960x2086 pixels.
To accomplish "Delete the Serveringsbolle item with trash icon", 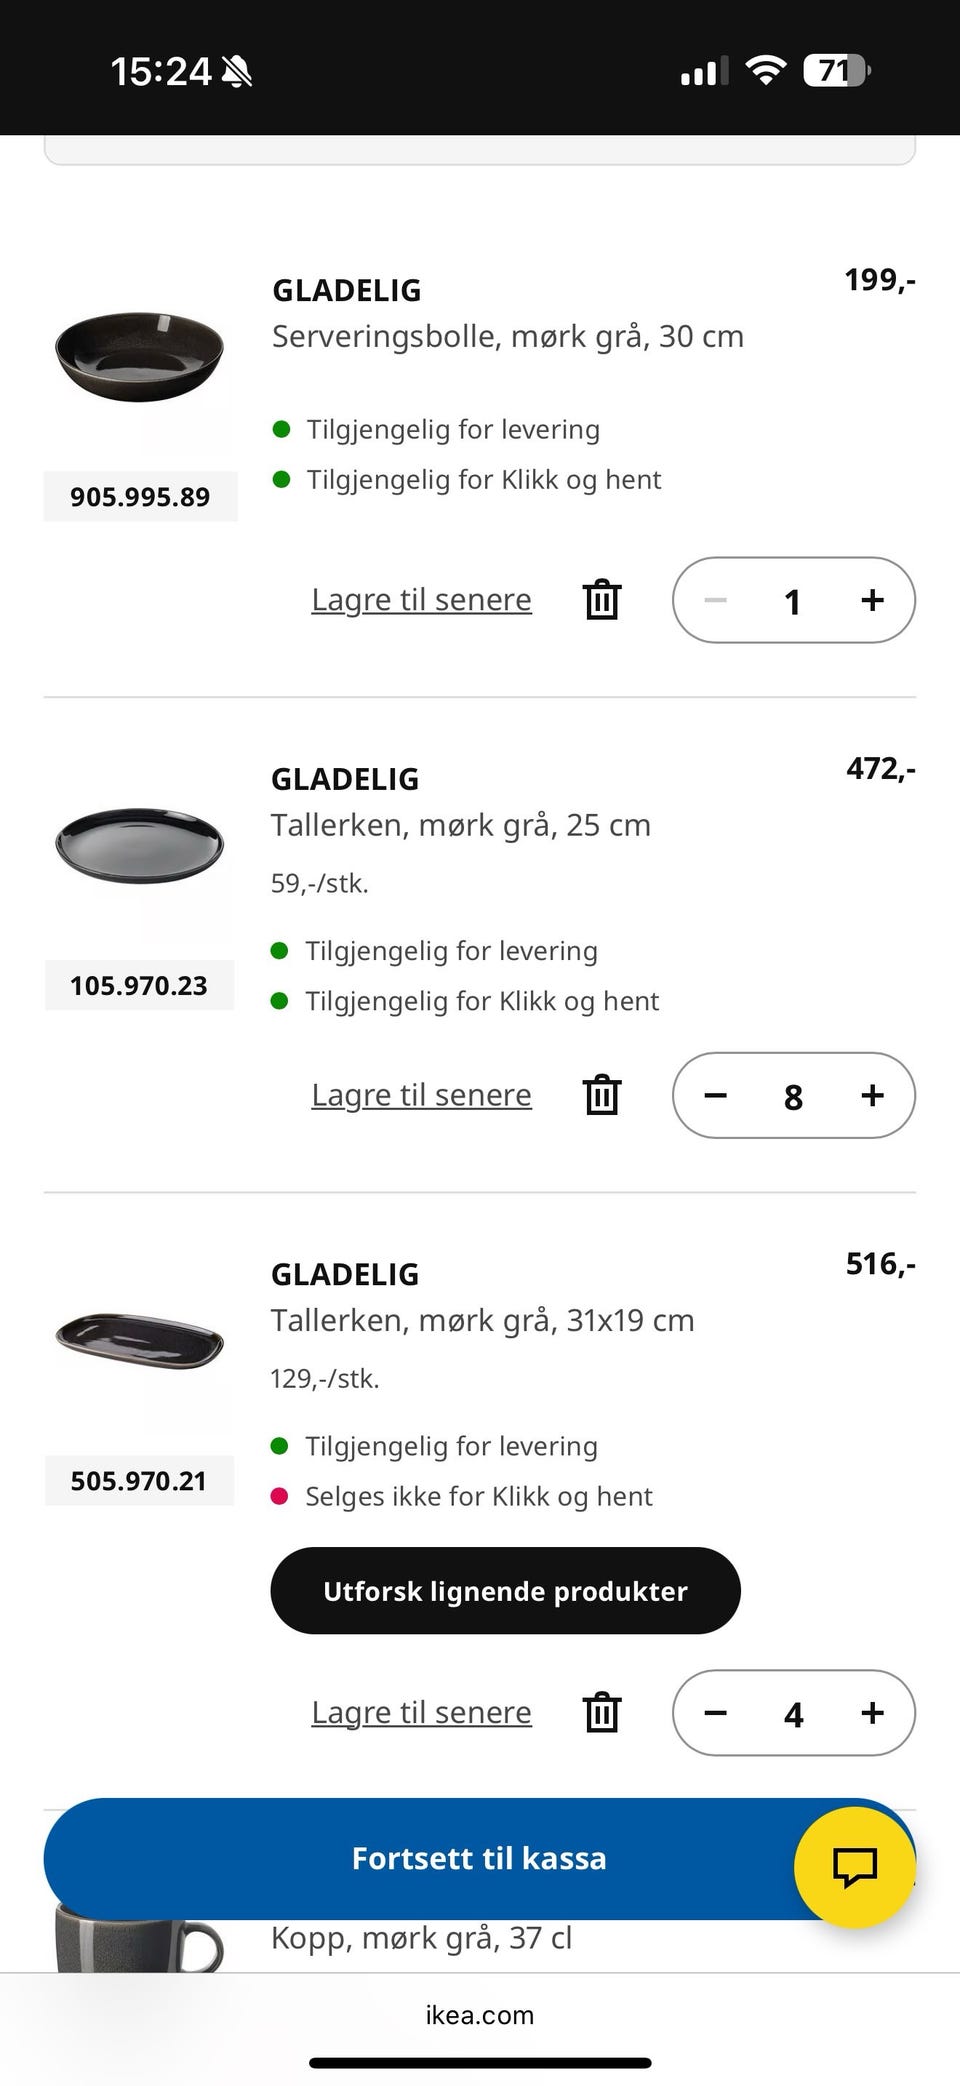I will click(x=602, y=600).
